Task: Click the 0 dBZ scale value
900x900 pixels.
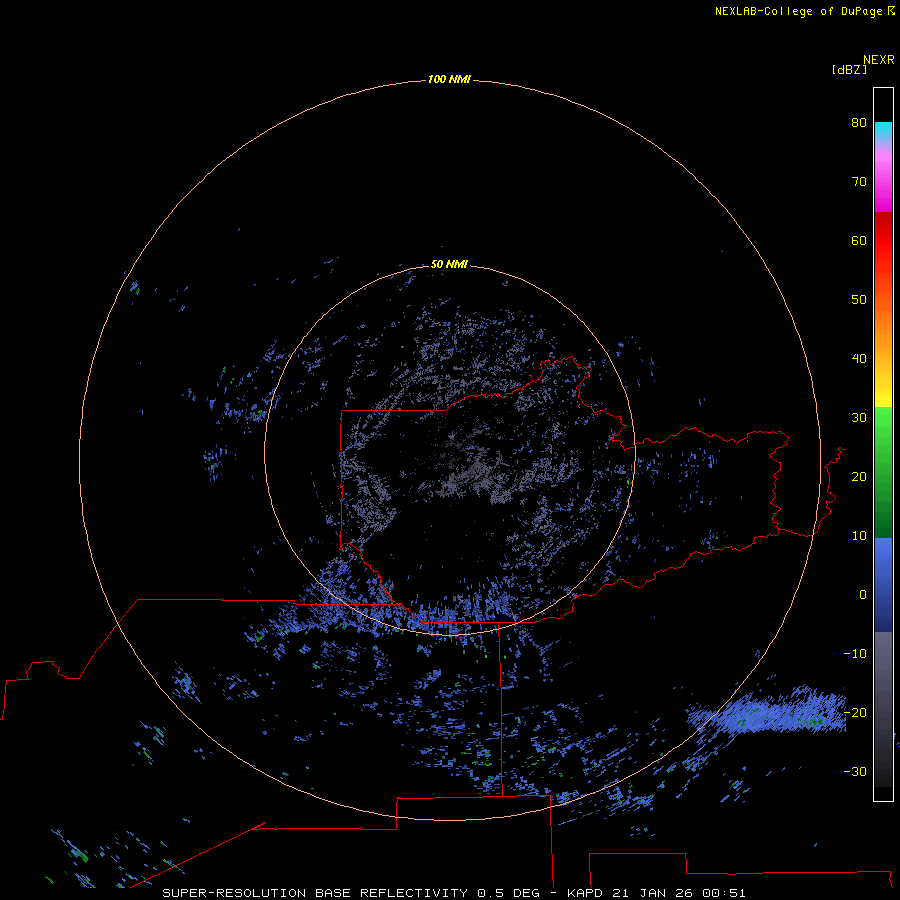Action: coord(863,595)
